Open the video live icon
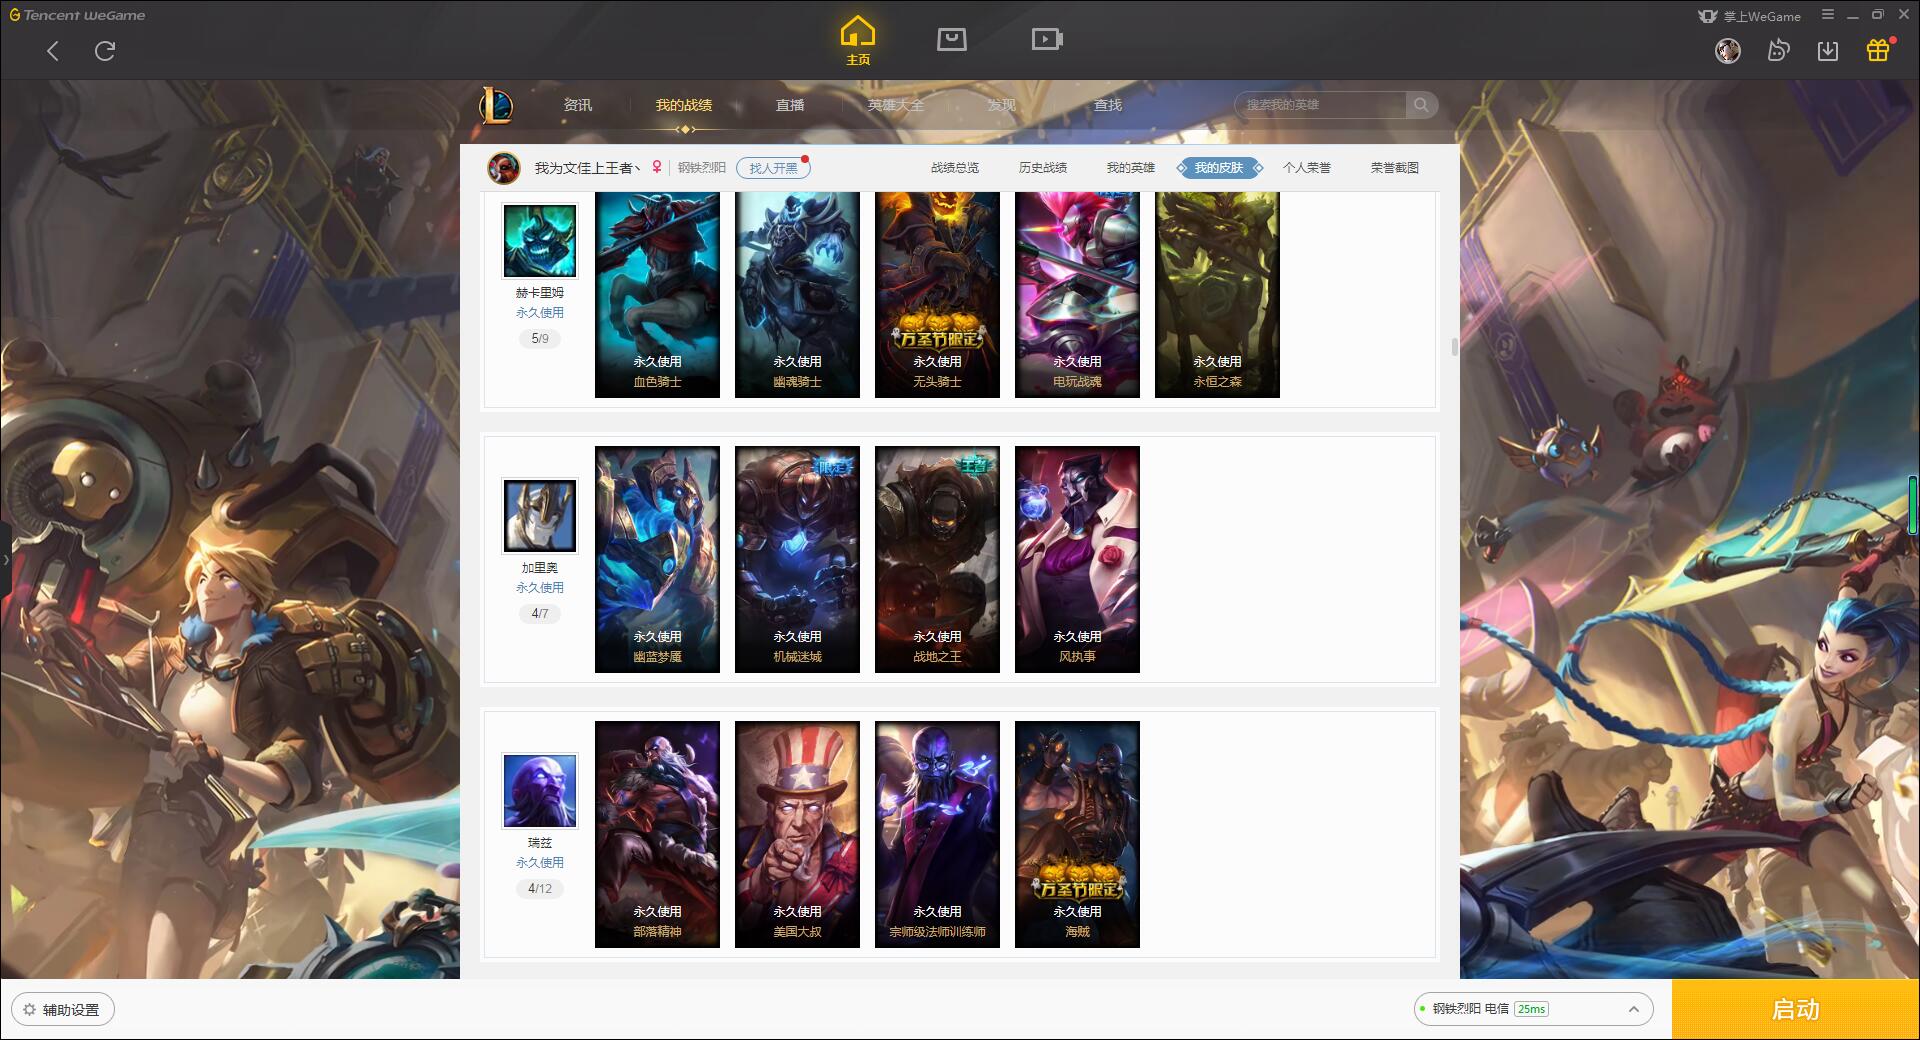1920x1040 pixels. point(1047,39)
